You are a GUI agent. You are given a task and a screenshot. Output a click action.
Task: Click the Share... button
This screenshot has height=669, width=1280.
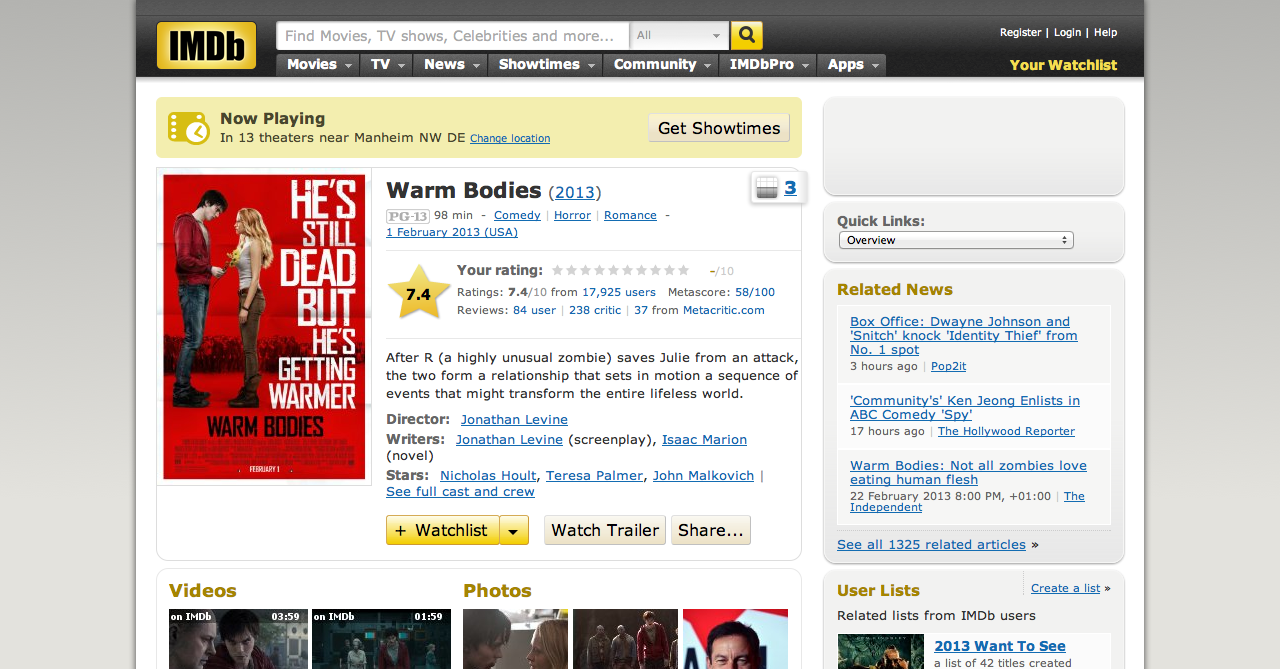pyautogui.click(x=711, y=530)
